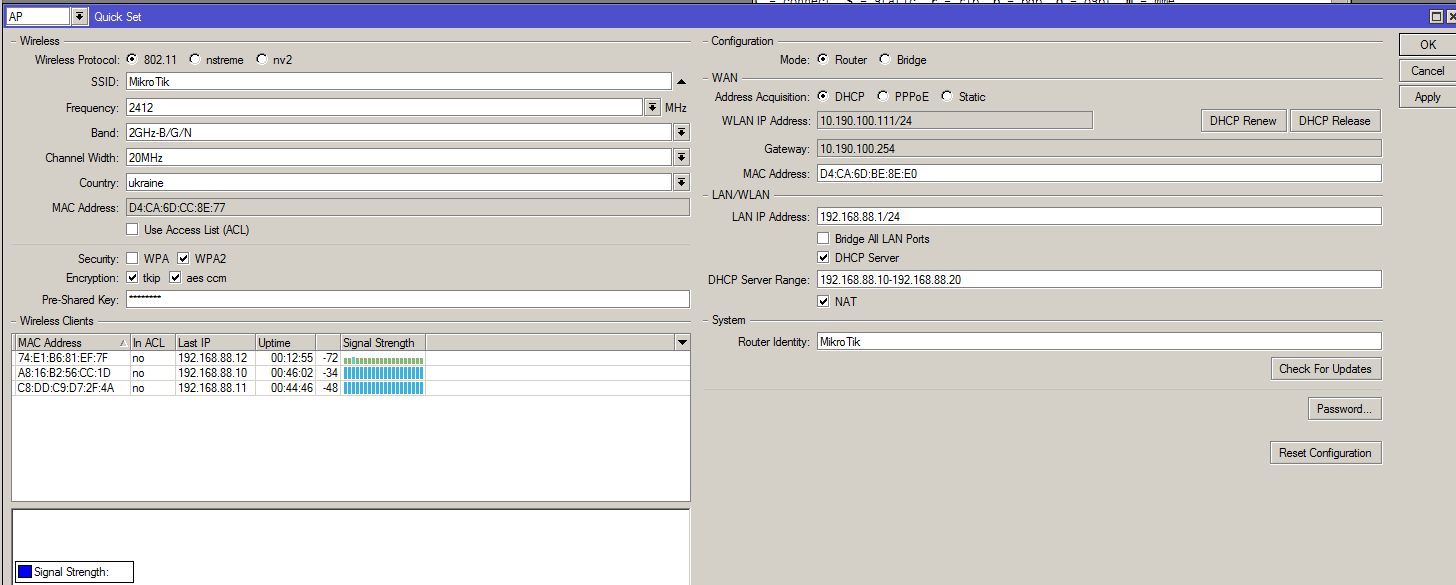The height and width of the screenshot is (585, 1456).
Task: Click the Country field ukraine
Action: (x=398, y=183)
